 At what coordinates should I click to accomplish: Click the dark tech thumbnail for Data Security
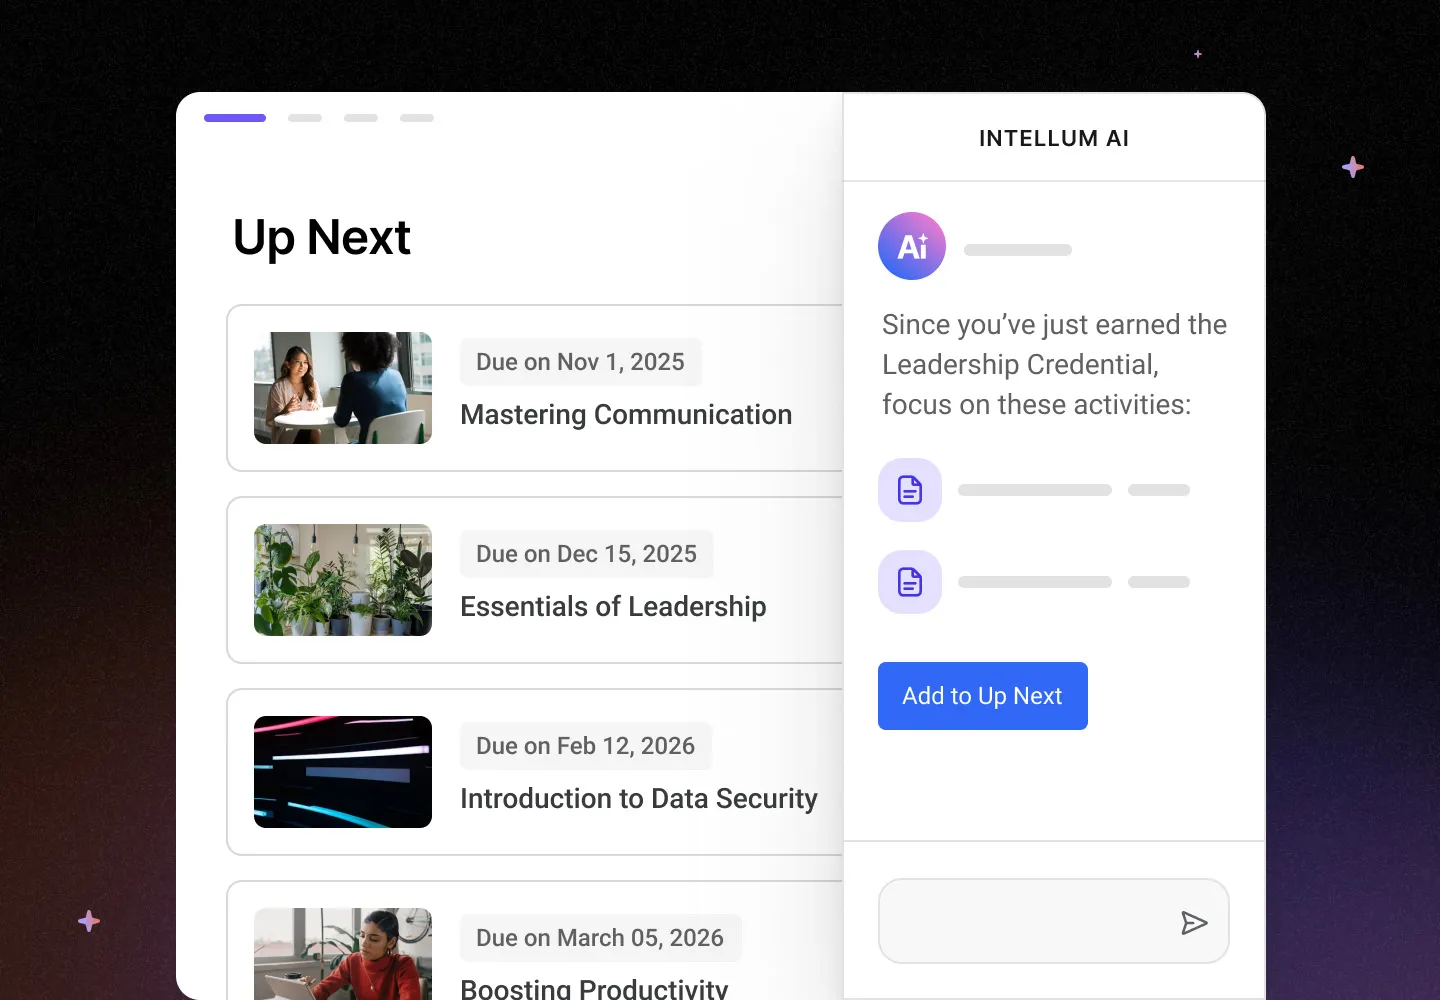point(342,772)
